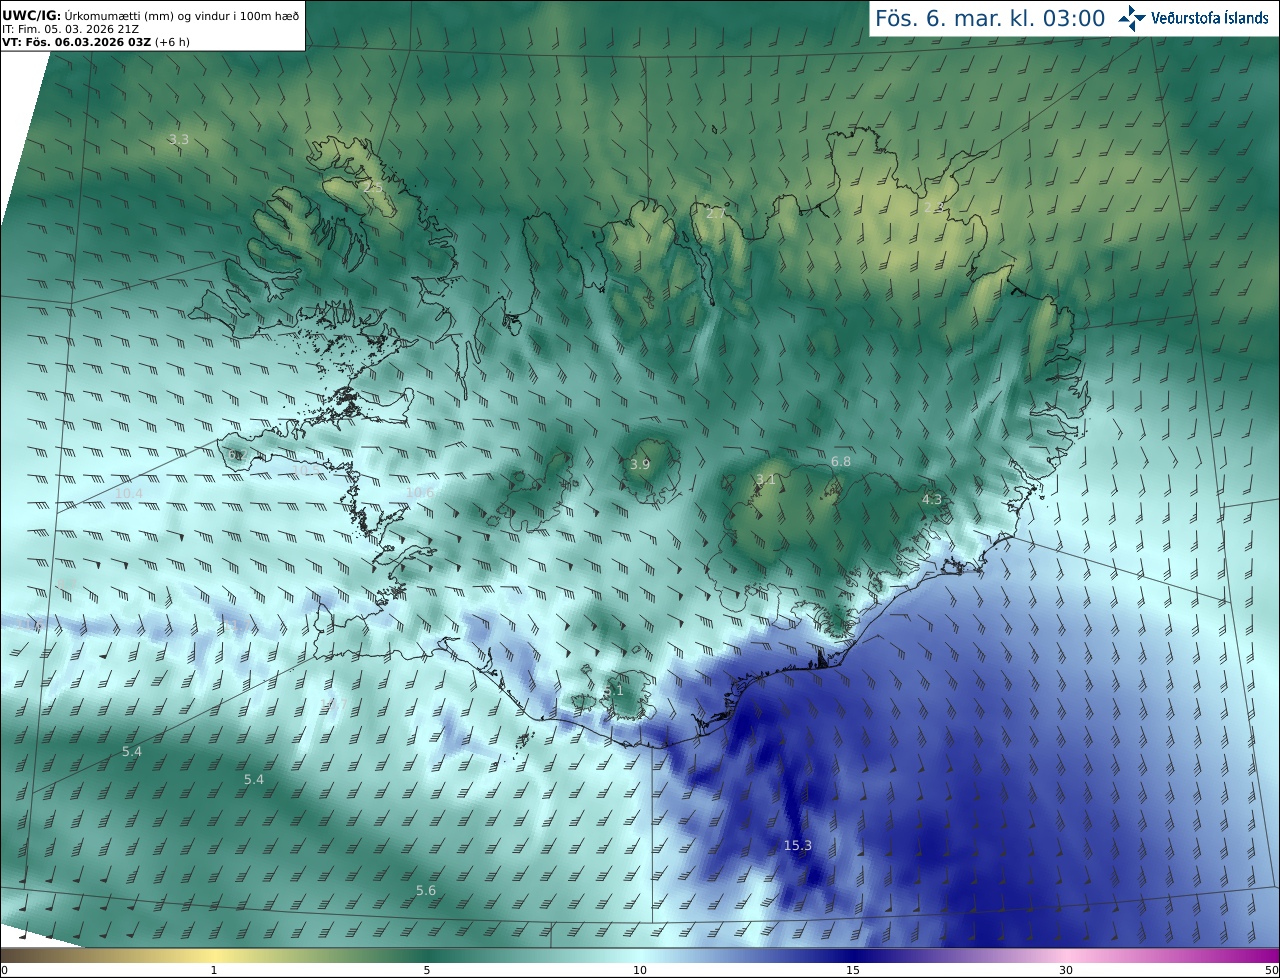
Task: Click the date header Fös. 6. mar. kl. 03:00
Action: pos(990,18)
